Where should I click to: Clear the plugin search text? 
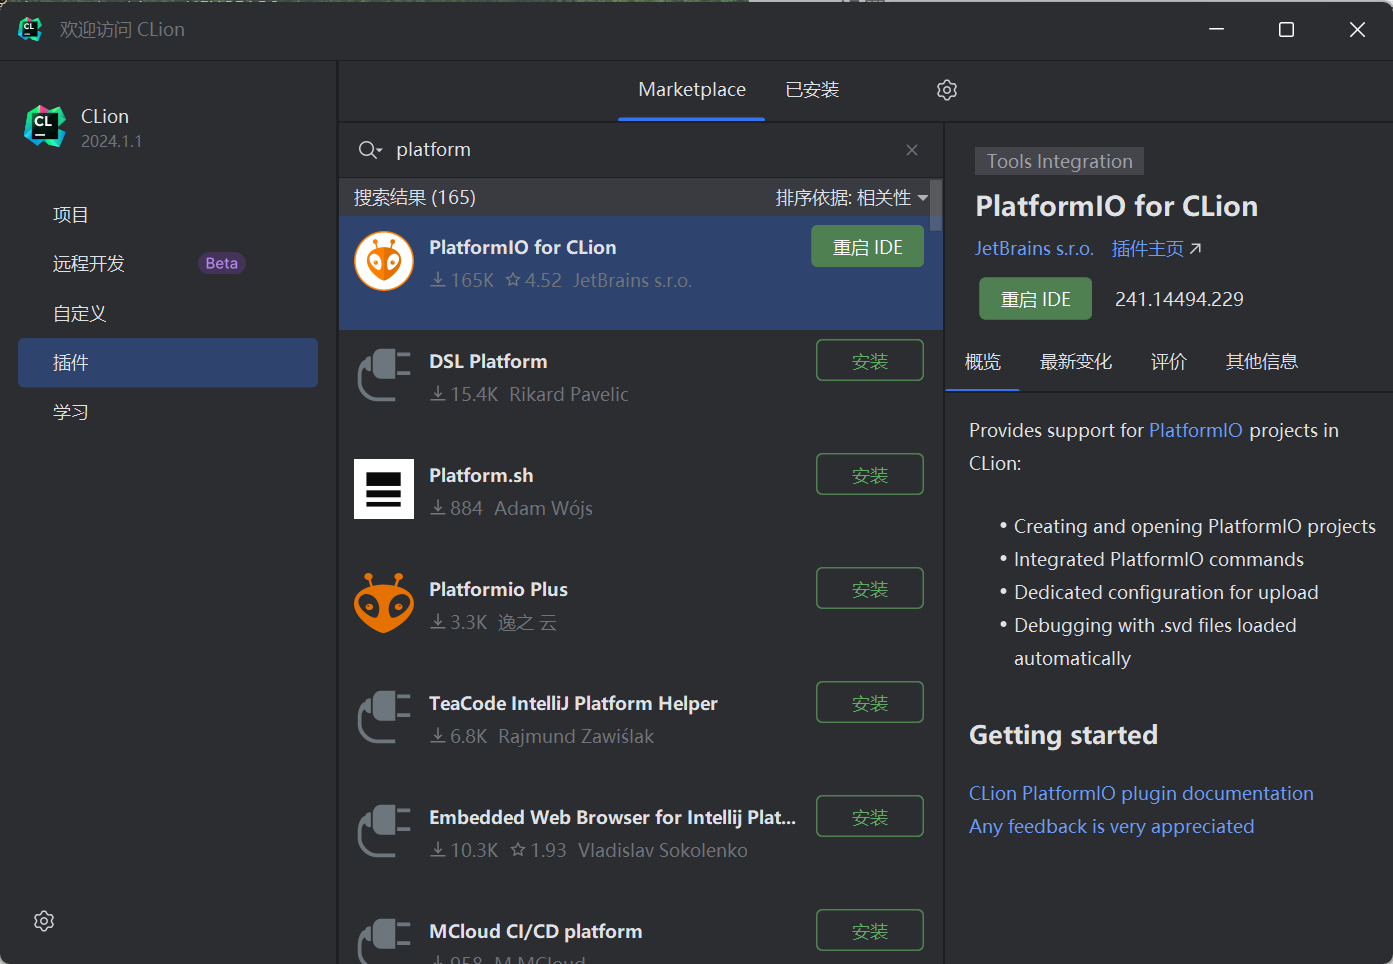coord(912,150)
